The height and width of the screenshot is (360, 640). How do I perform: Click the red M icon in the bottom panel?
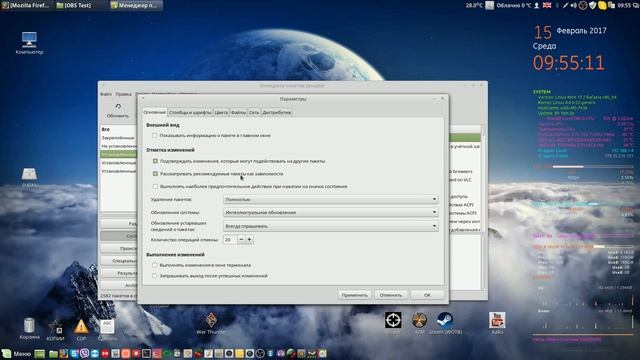pos(105,353)
